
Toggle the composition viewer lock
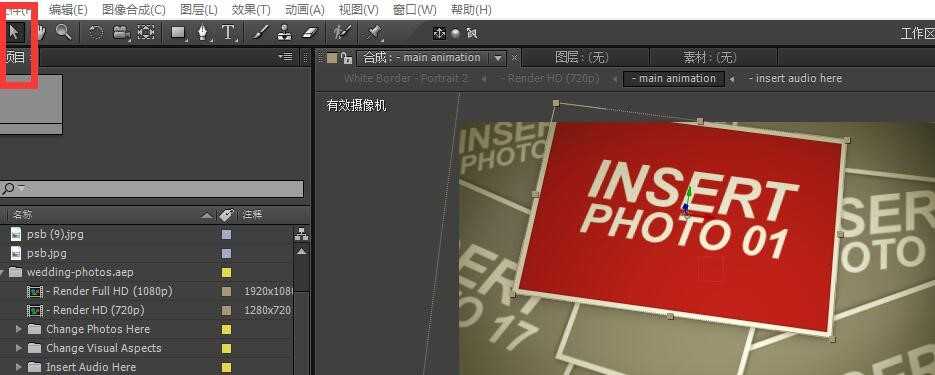pyautogui.click(x=346, y=58)
